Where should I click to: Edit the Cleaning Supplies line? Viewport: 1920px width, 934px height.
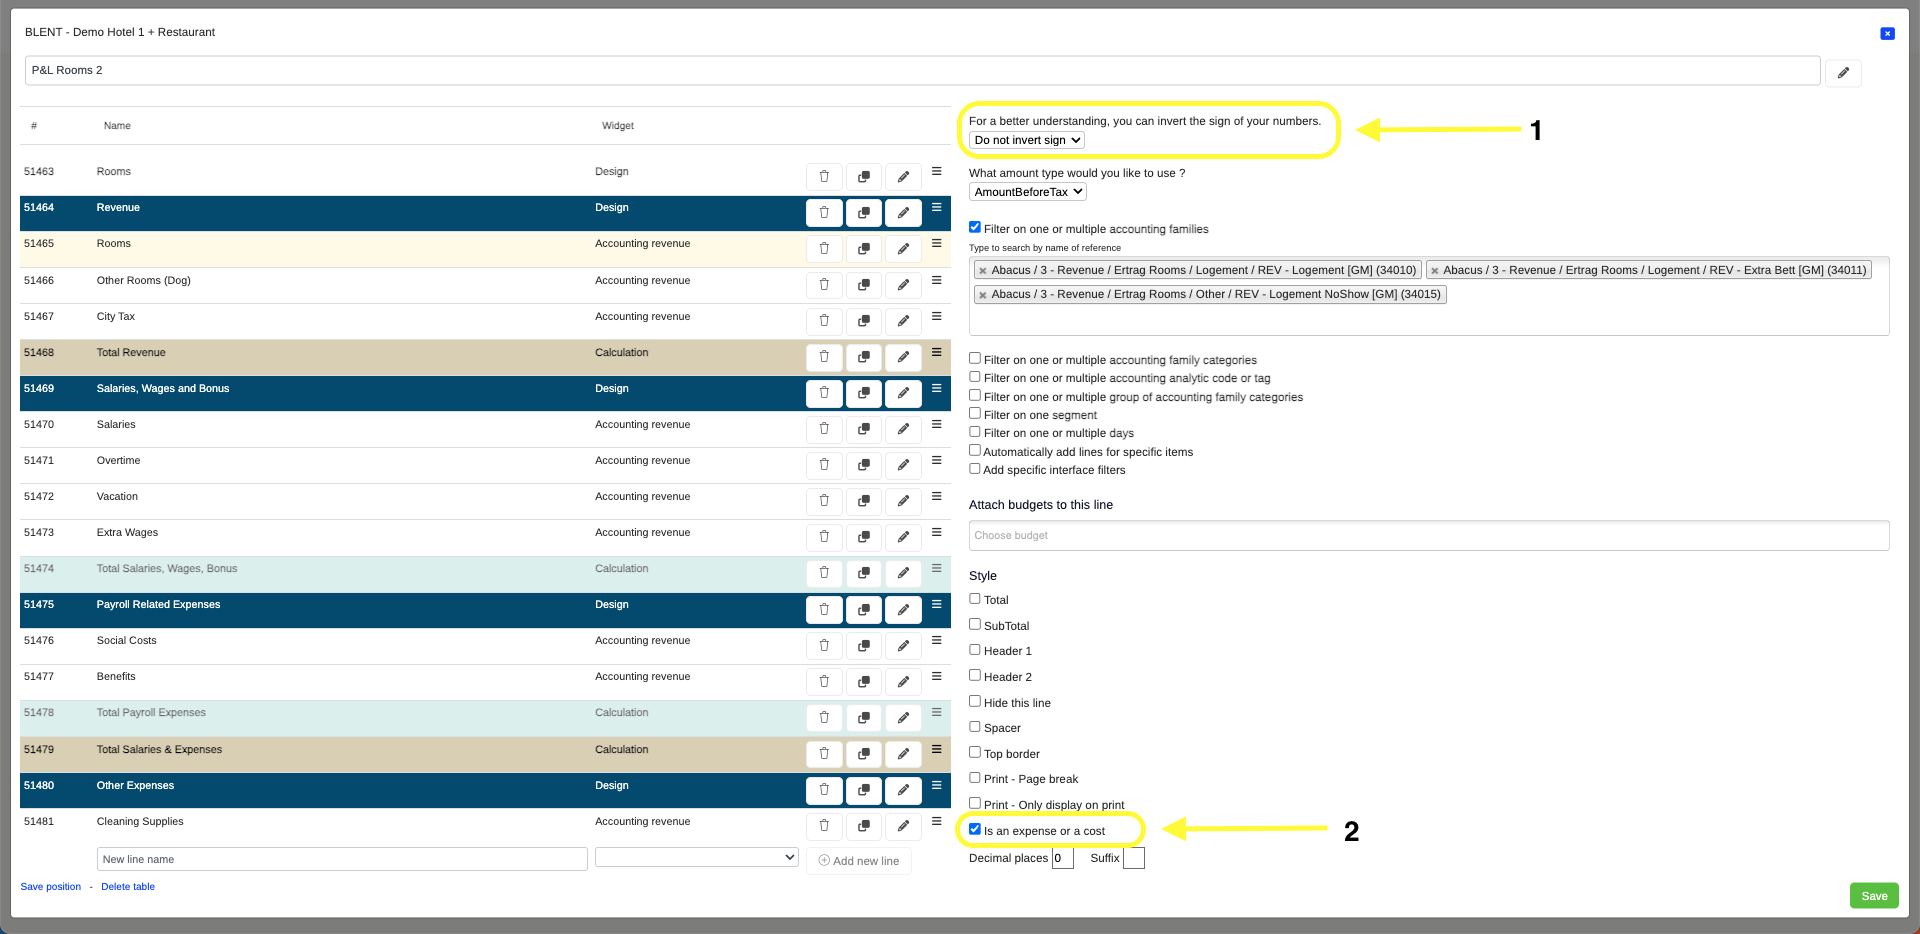[903, 826]
